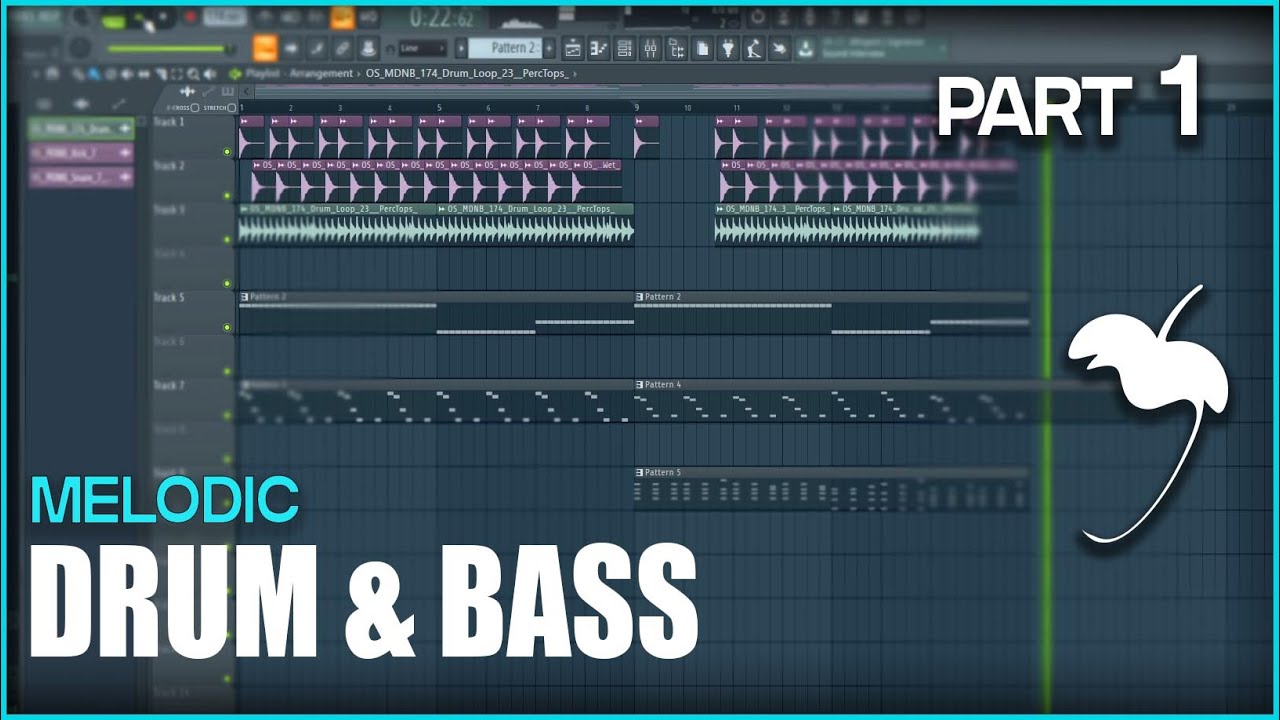Click the OS_MDNB_174_Drum_Loop_23__PercTops_ breadcrumb

(x=468, y=74)
